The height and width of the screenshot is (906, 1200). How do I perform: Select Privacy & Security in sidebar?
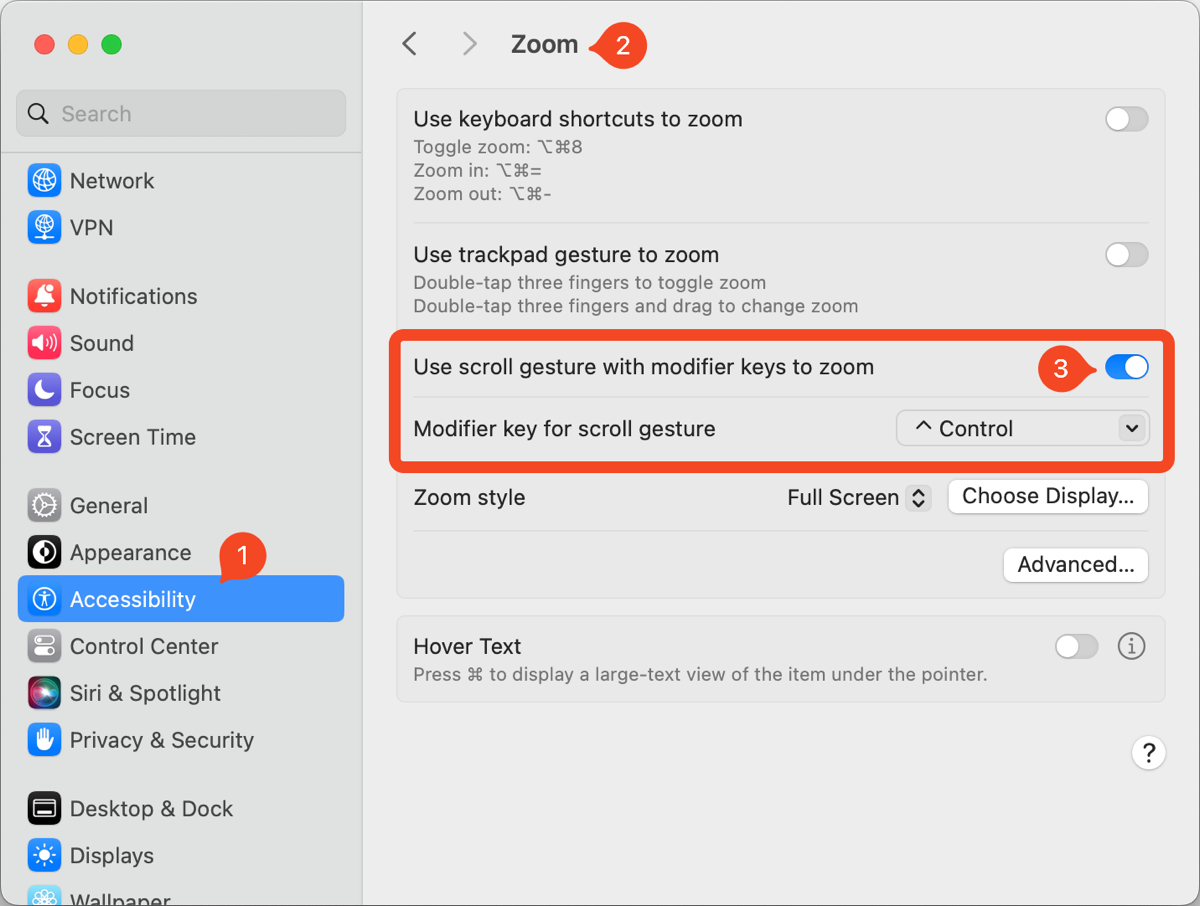(x=161, y=740)
